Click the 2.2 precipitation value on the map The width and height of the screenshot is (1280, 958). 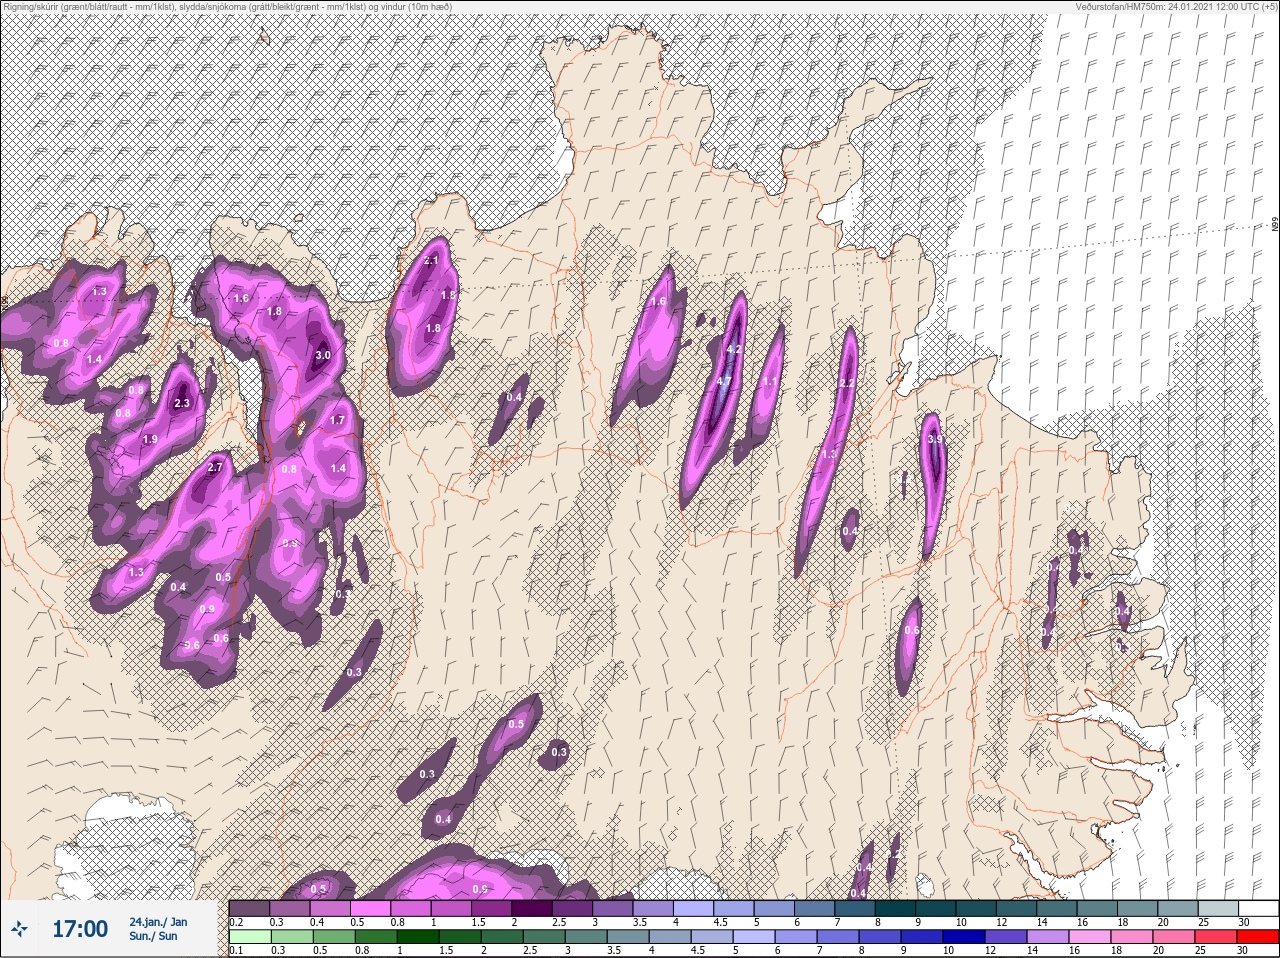[846, 383]
